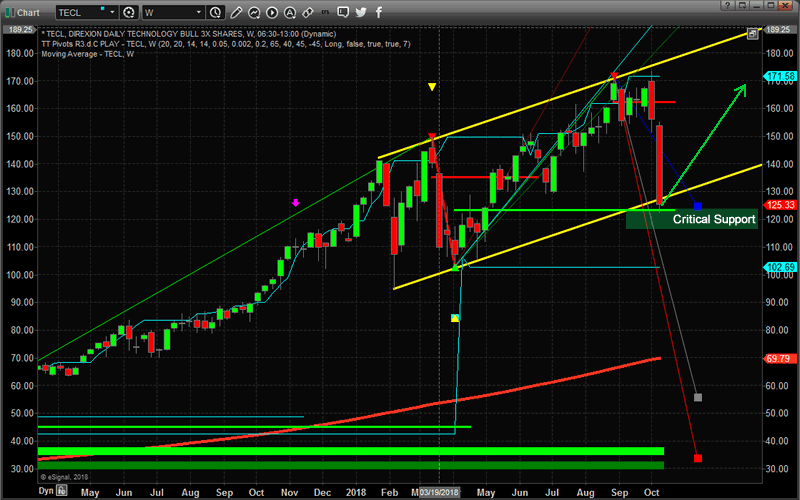
Task: Click the EFS script icon
Action: [x=326, y=12]
